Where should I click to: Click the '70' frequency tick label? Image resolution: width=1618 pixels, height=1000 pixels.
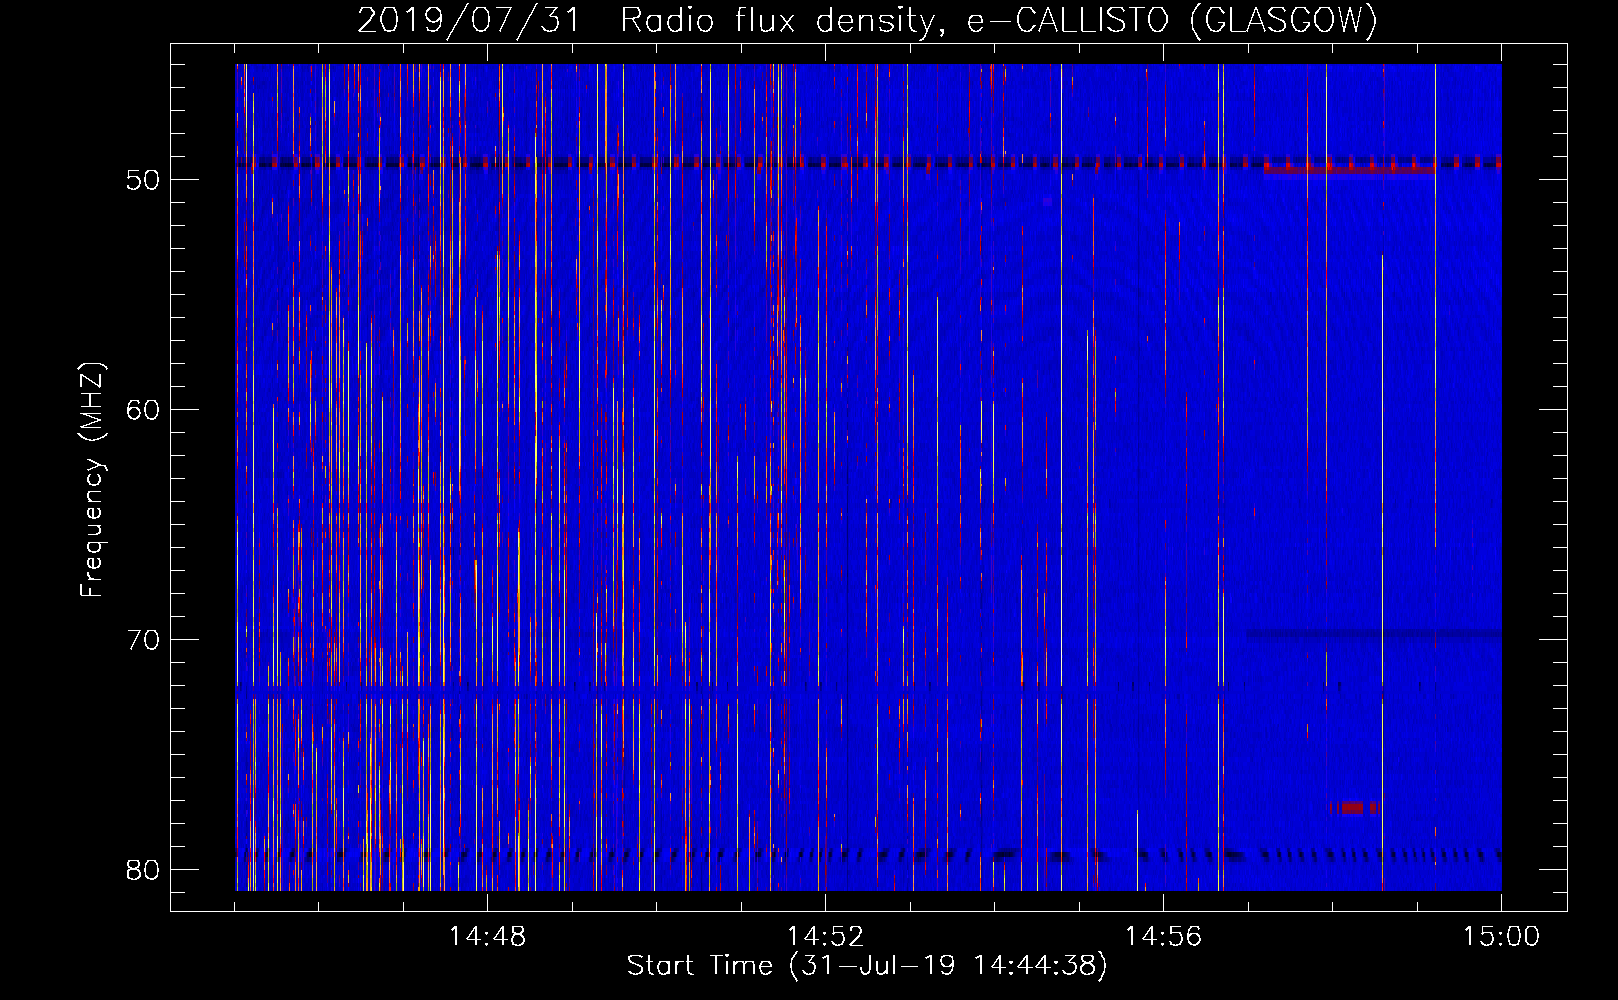pos(143,640)
